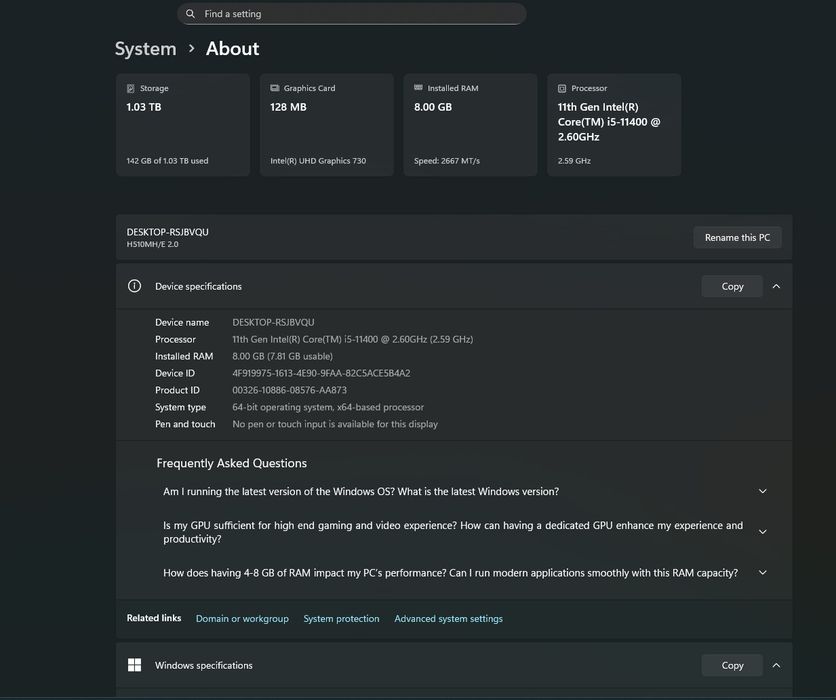Click the Processor chip icon
This screenshot has height=700, width=836.
point(562,89)
